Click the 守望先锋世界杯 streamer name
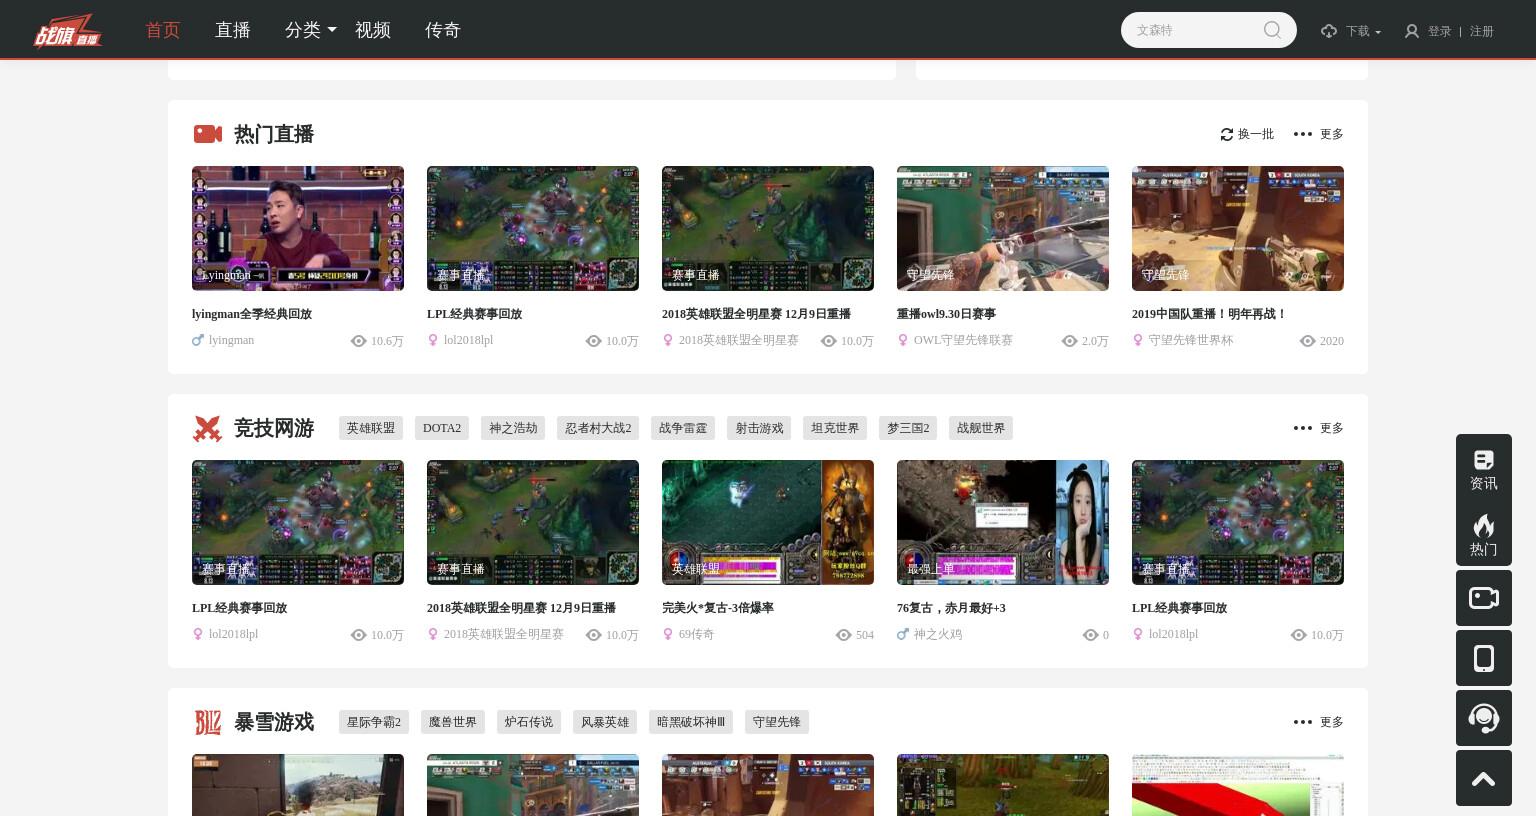Viewport: 1536px width, 816px height. point(1191,340)
